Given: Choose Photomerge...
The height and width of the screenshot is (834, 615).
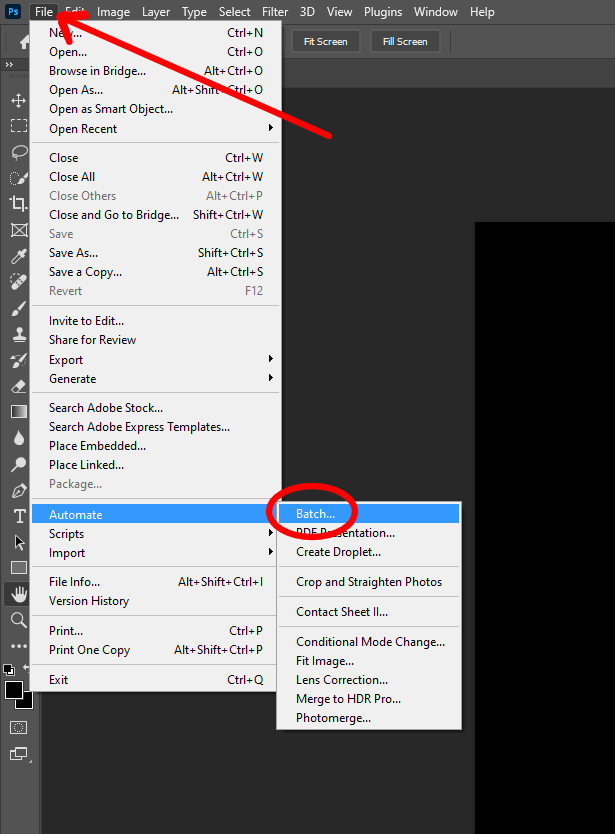Looking at the screenshot, I should tap(369, 718).
